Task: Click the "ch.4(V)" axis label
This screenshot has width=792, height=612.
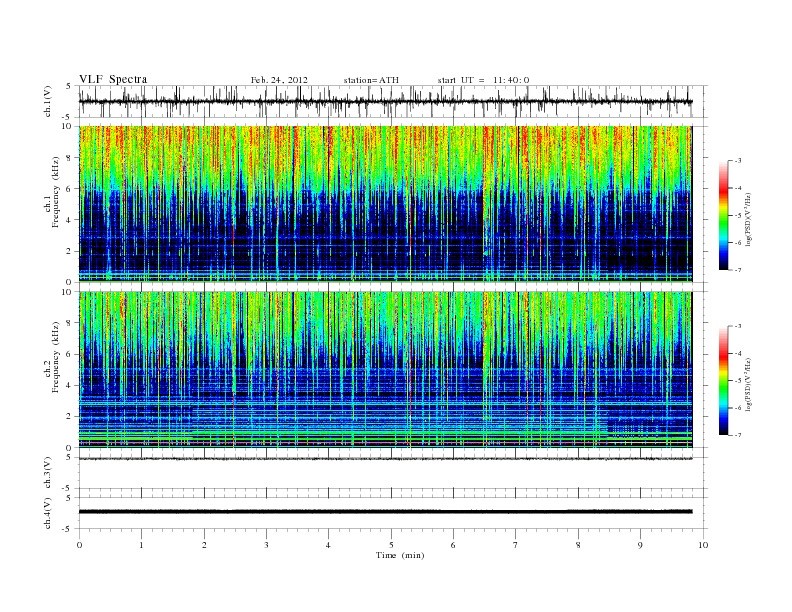Action: (48, 513)
